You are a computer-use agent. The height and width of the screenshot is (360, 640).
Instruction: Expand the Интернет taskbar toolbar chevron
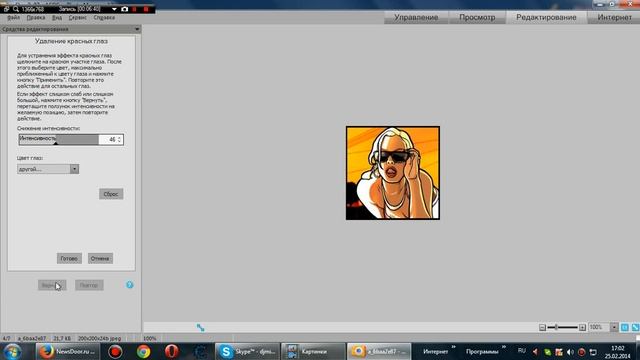tap(453, 347)
